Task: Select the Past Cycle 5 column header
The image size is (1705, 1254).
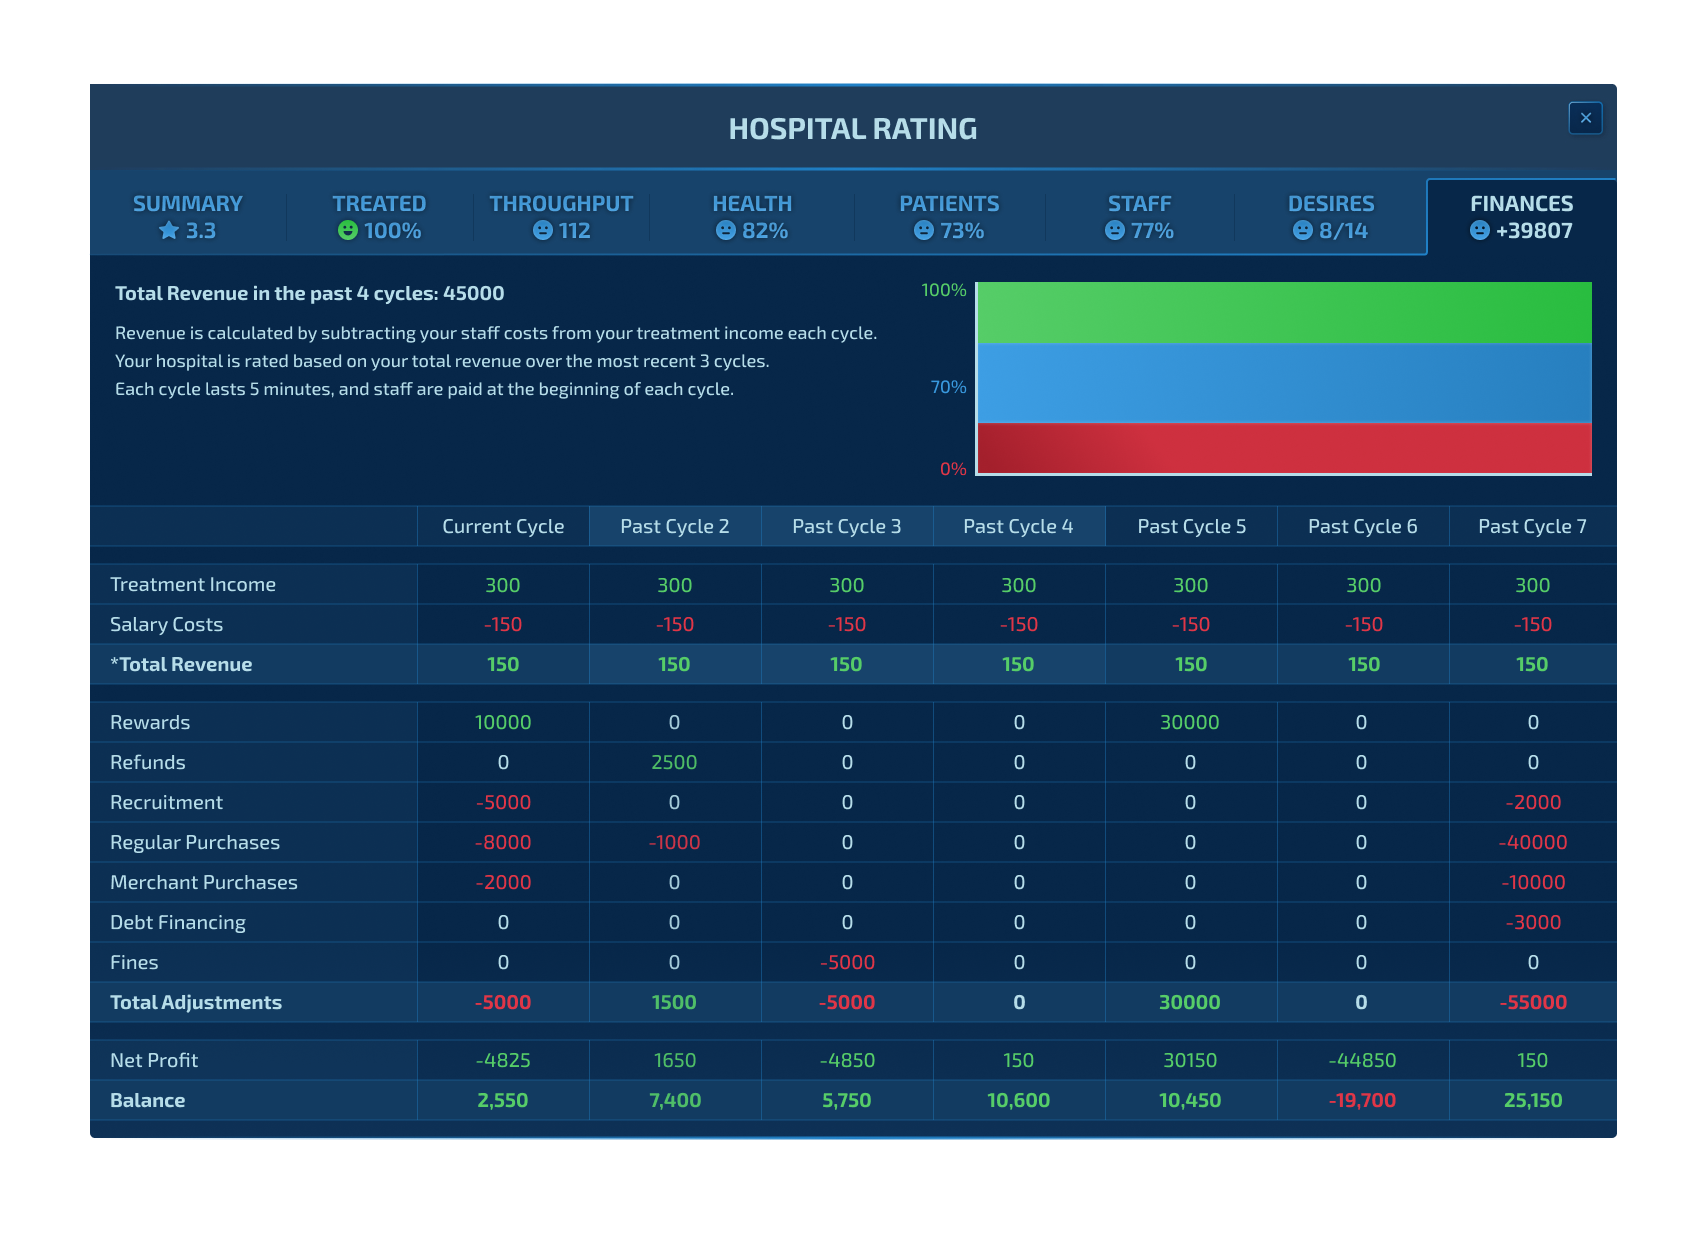Action: click(x=1192, y=526)
